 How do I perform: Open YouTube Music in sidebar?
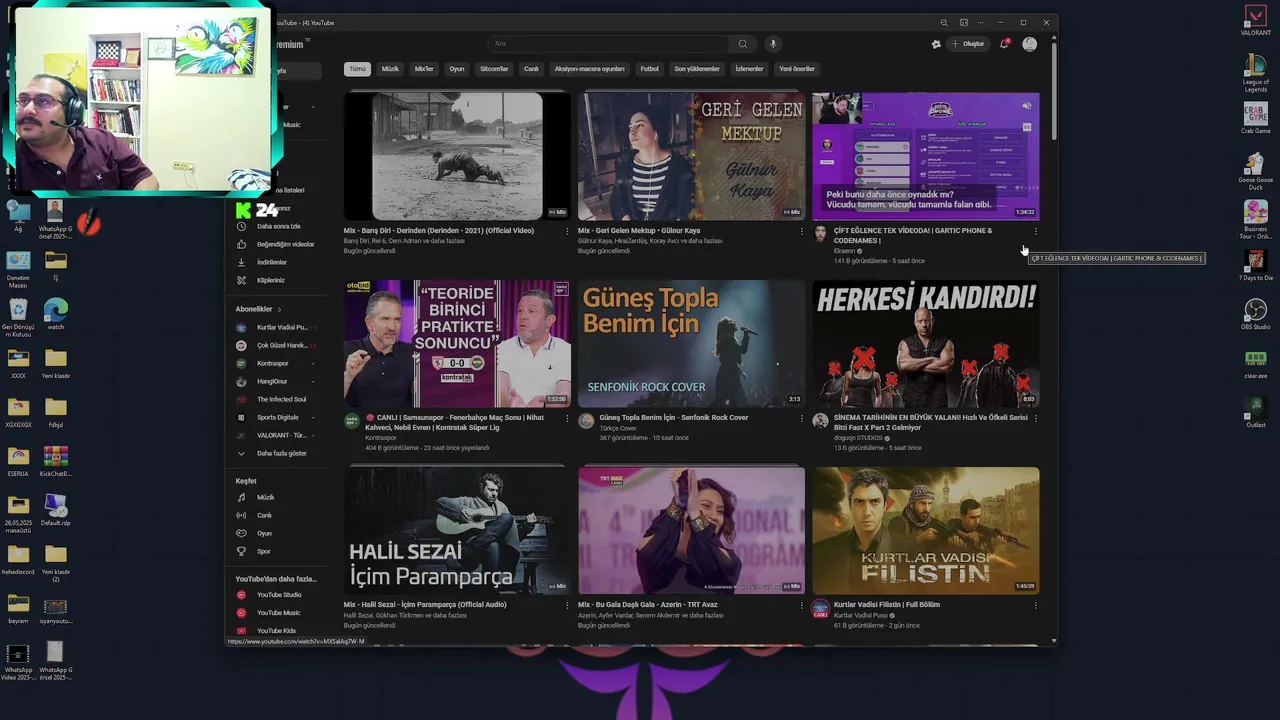[278, 613]
